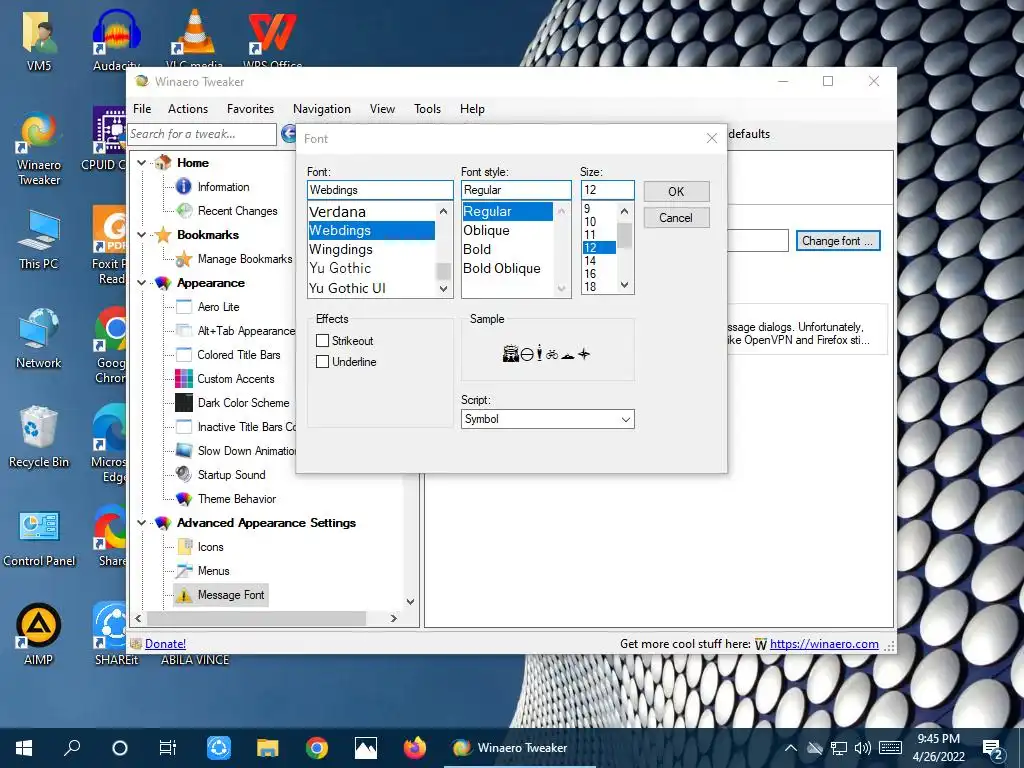The image size is (1024, 768).
Task: Open the This PC desktop icon
Action: point(39,232)
